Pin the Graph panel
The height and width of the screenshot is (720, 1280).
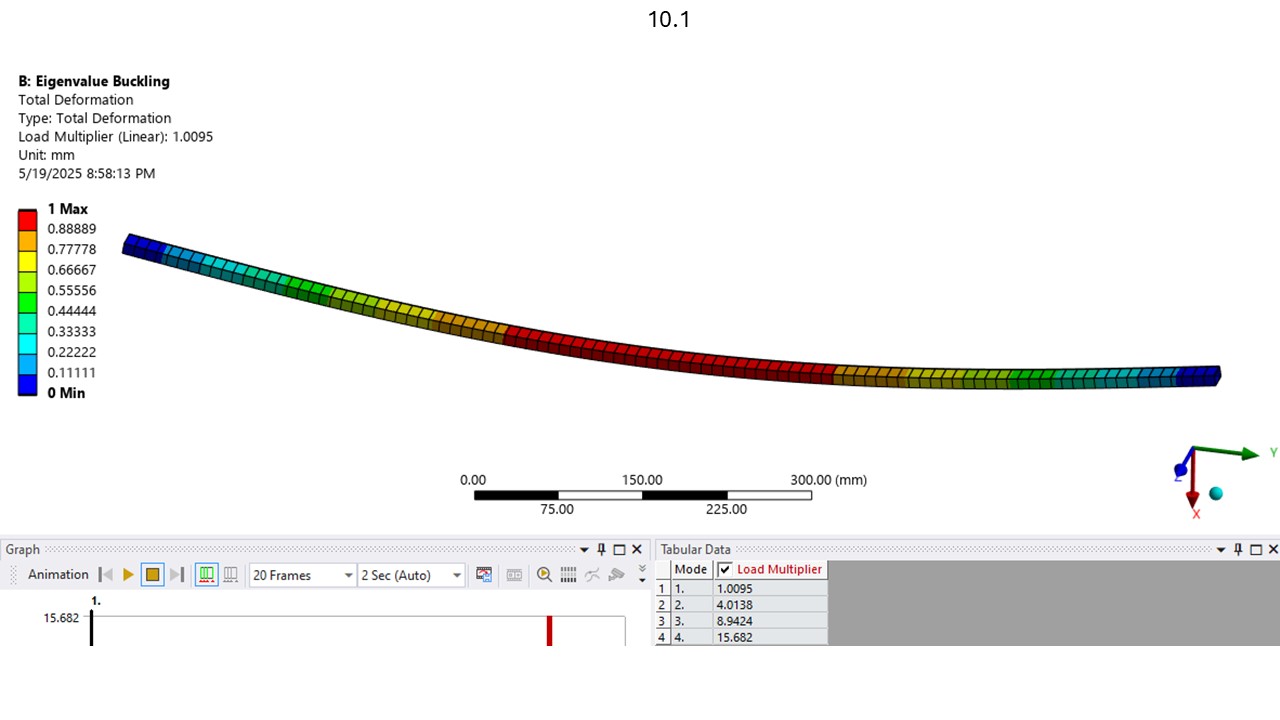pyautogui.click(x=602, y=550)
